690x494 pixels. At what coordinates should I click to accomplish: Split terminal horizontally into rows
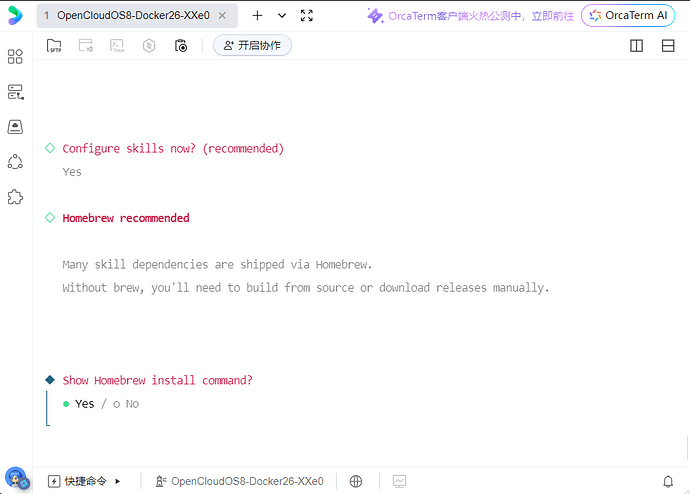point(668,46)
